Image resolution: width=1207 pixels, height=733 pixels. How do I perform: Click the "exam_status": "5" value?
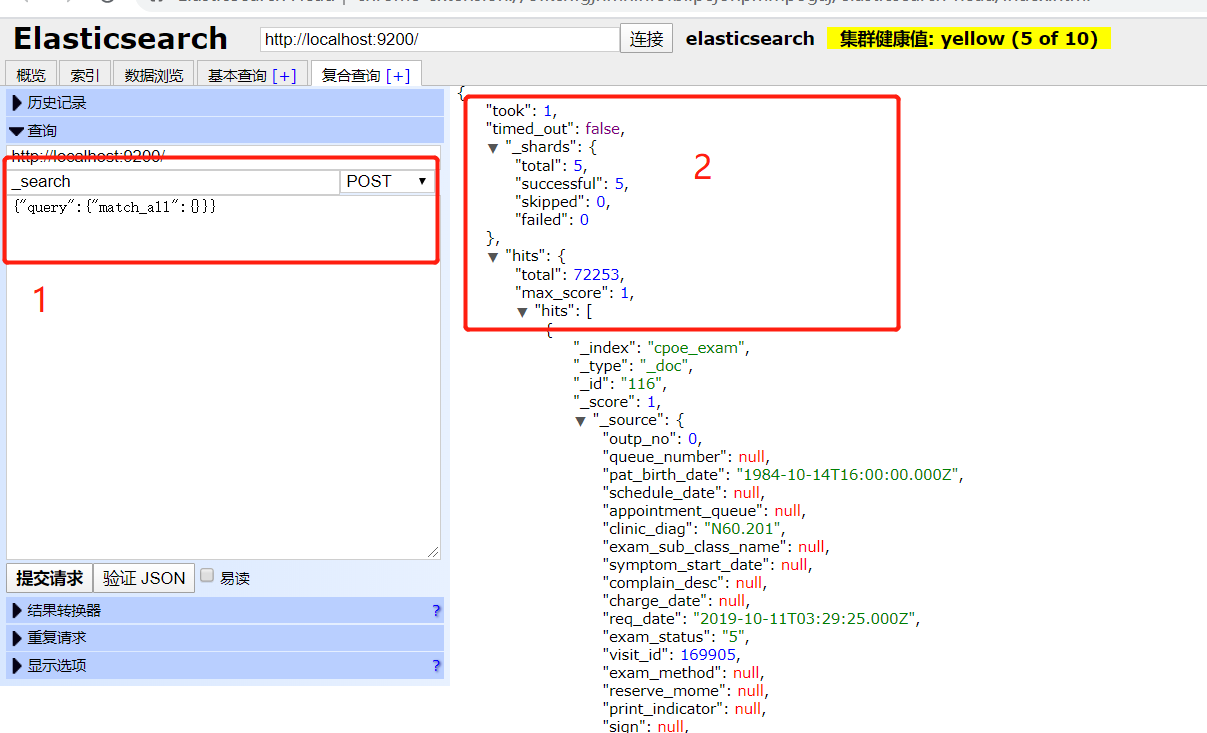[733, 637]
